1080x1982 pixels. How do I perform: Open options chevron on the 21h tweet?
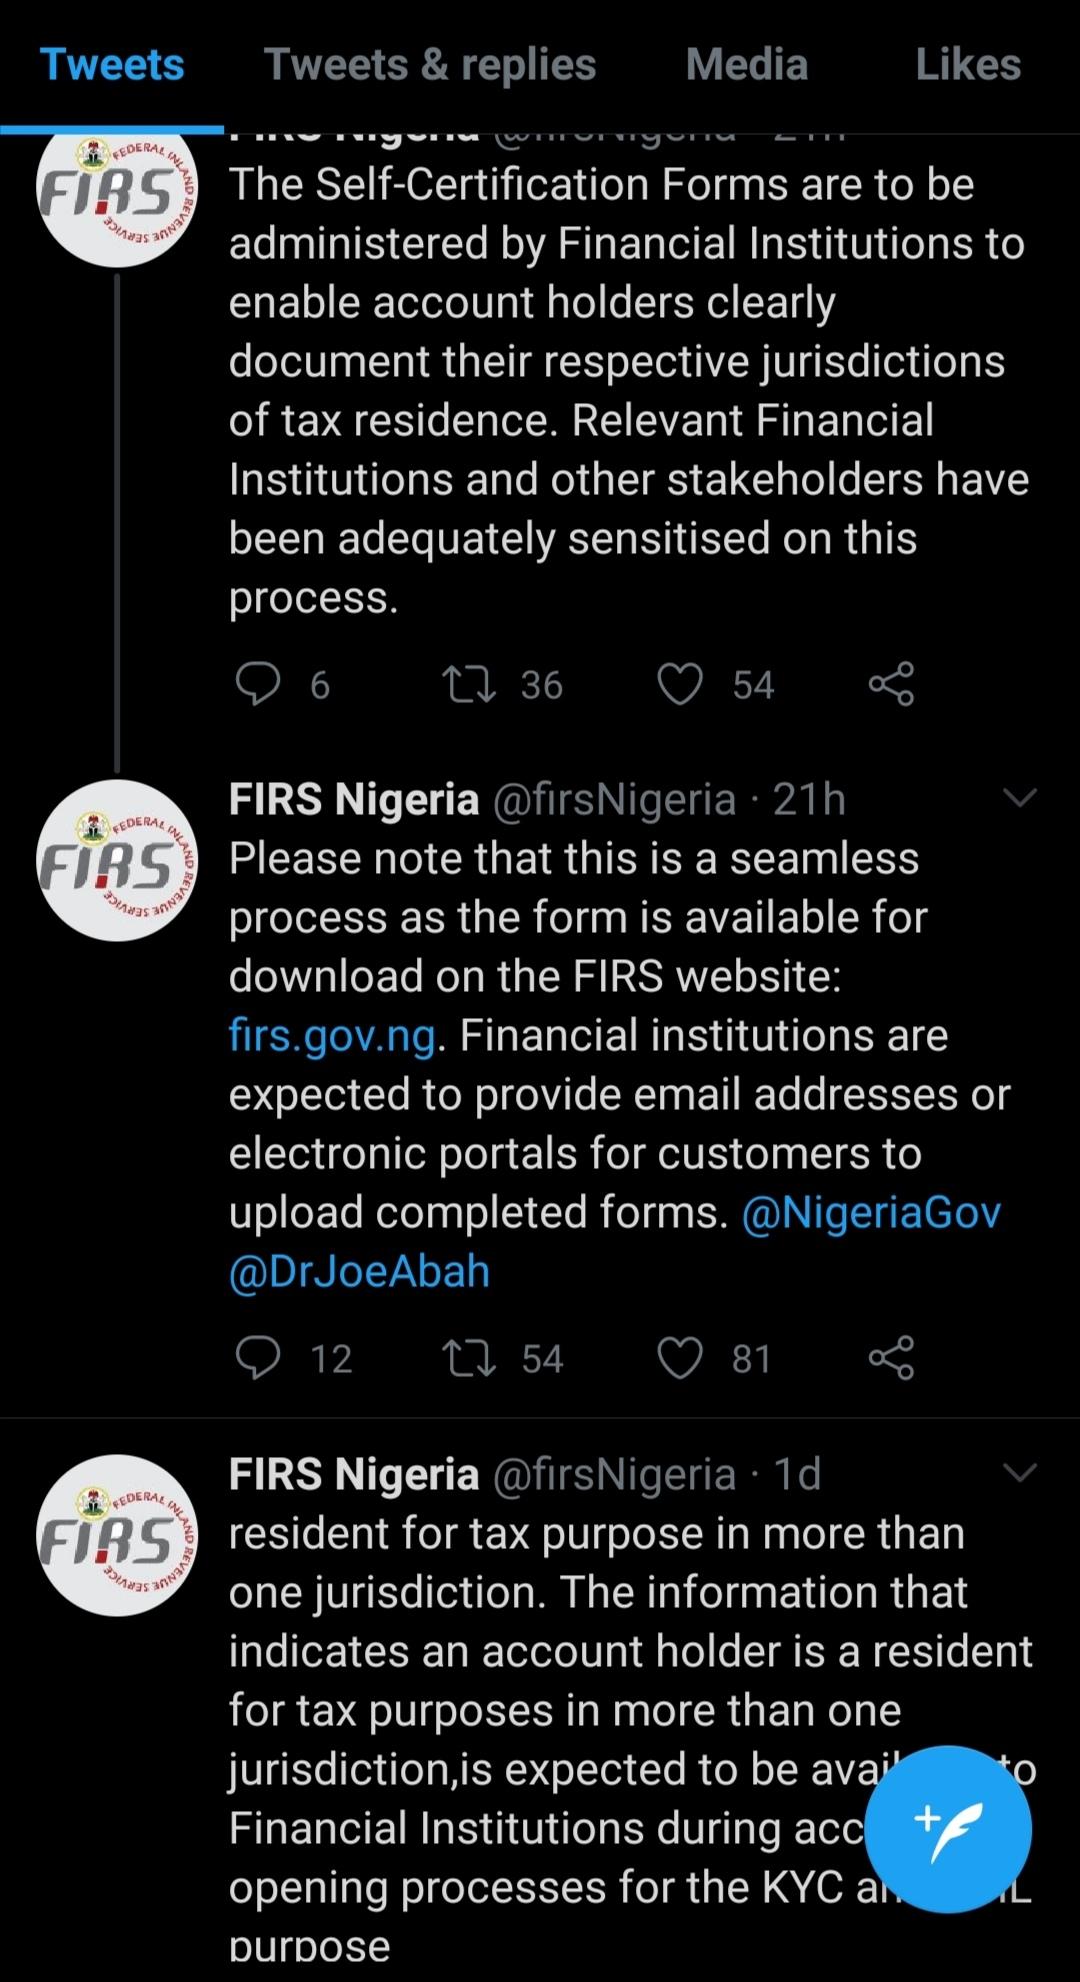point(1020,798)
